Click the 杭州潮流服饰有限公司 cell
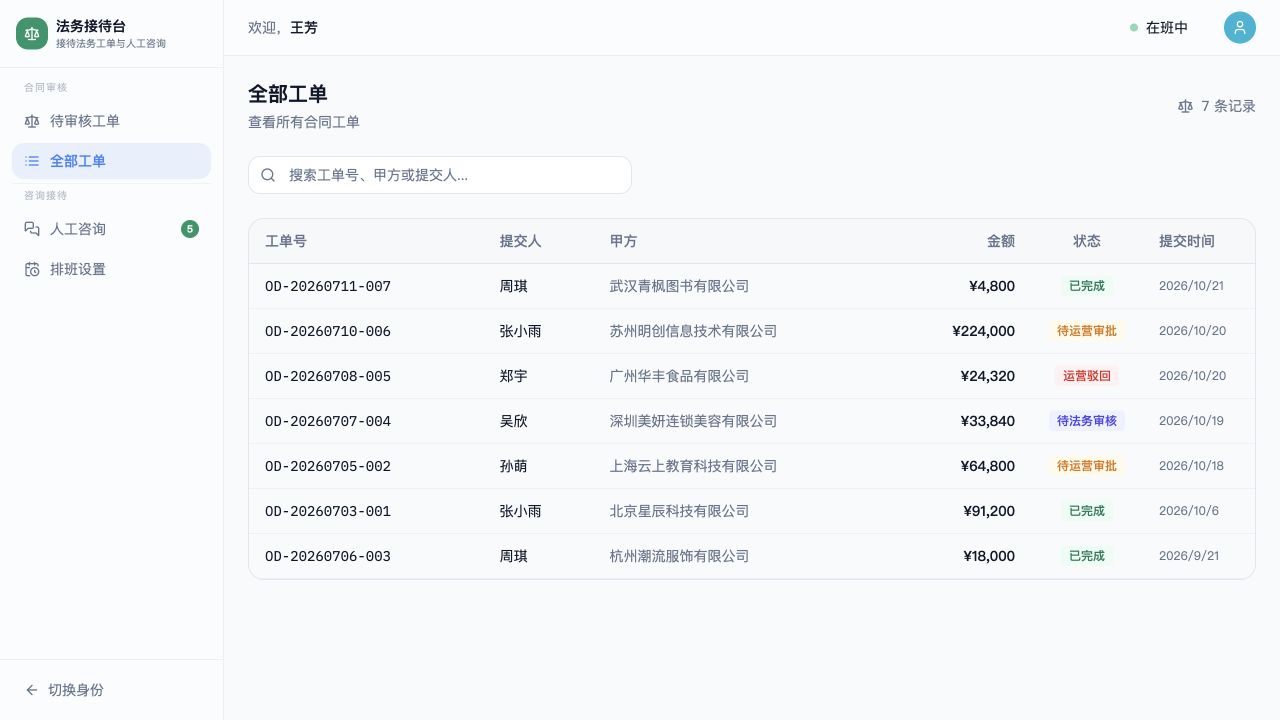The height and width of the screenshot is (720, 1280). [x=679, y=556]
